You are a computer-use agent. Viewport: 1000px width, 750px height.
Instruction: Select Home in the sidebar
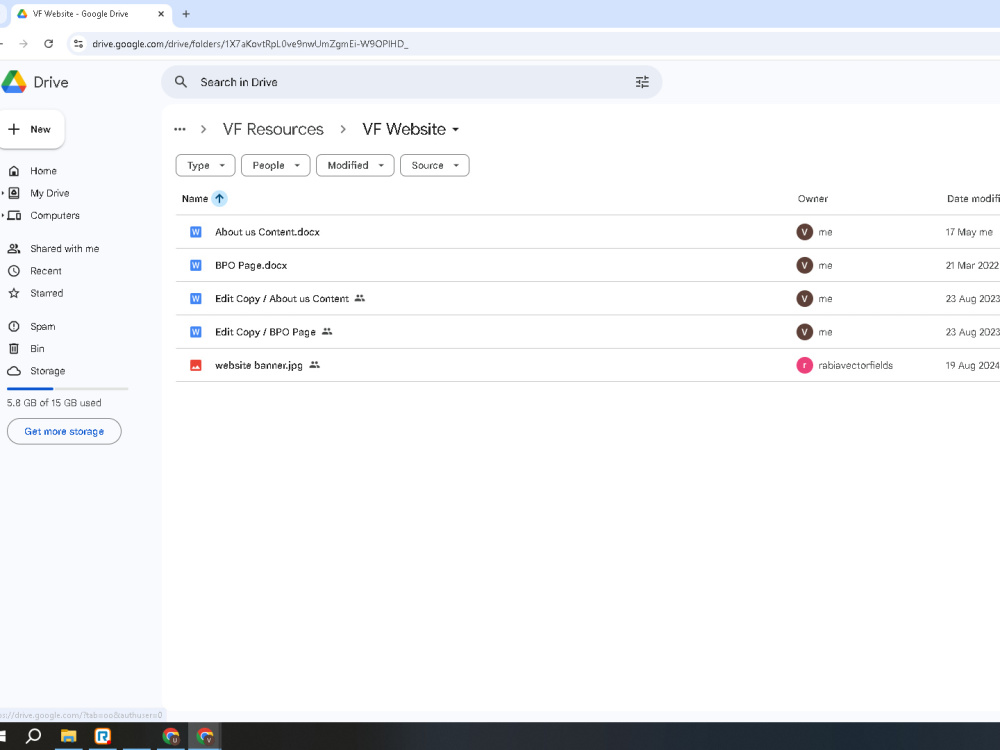43,171
